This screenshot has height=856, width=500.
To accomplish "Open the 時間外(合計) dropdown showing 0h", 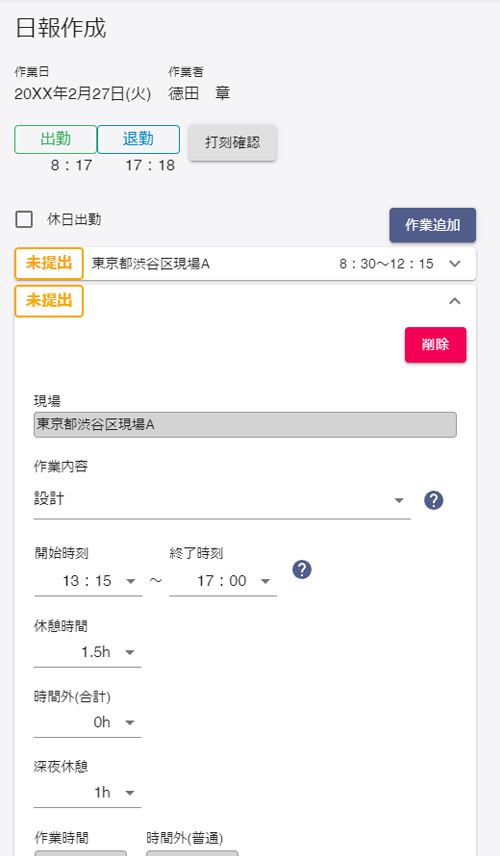I will coord(87,722).
